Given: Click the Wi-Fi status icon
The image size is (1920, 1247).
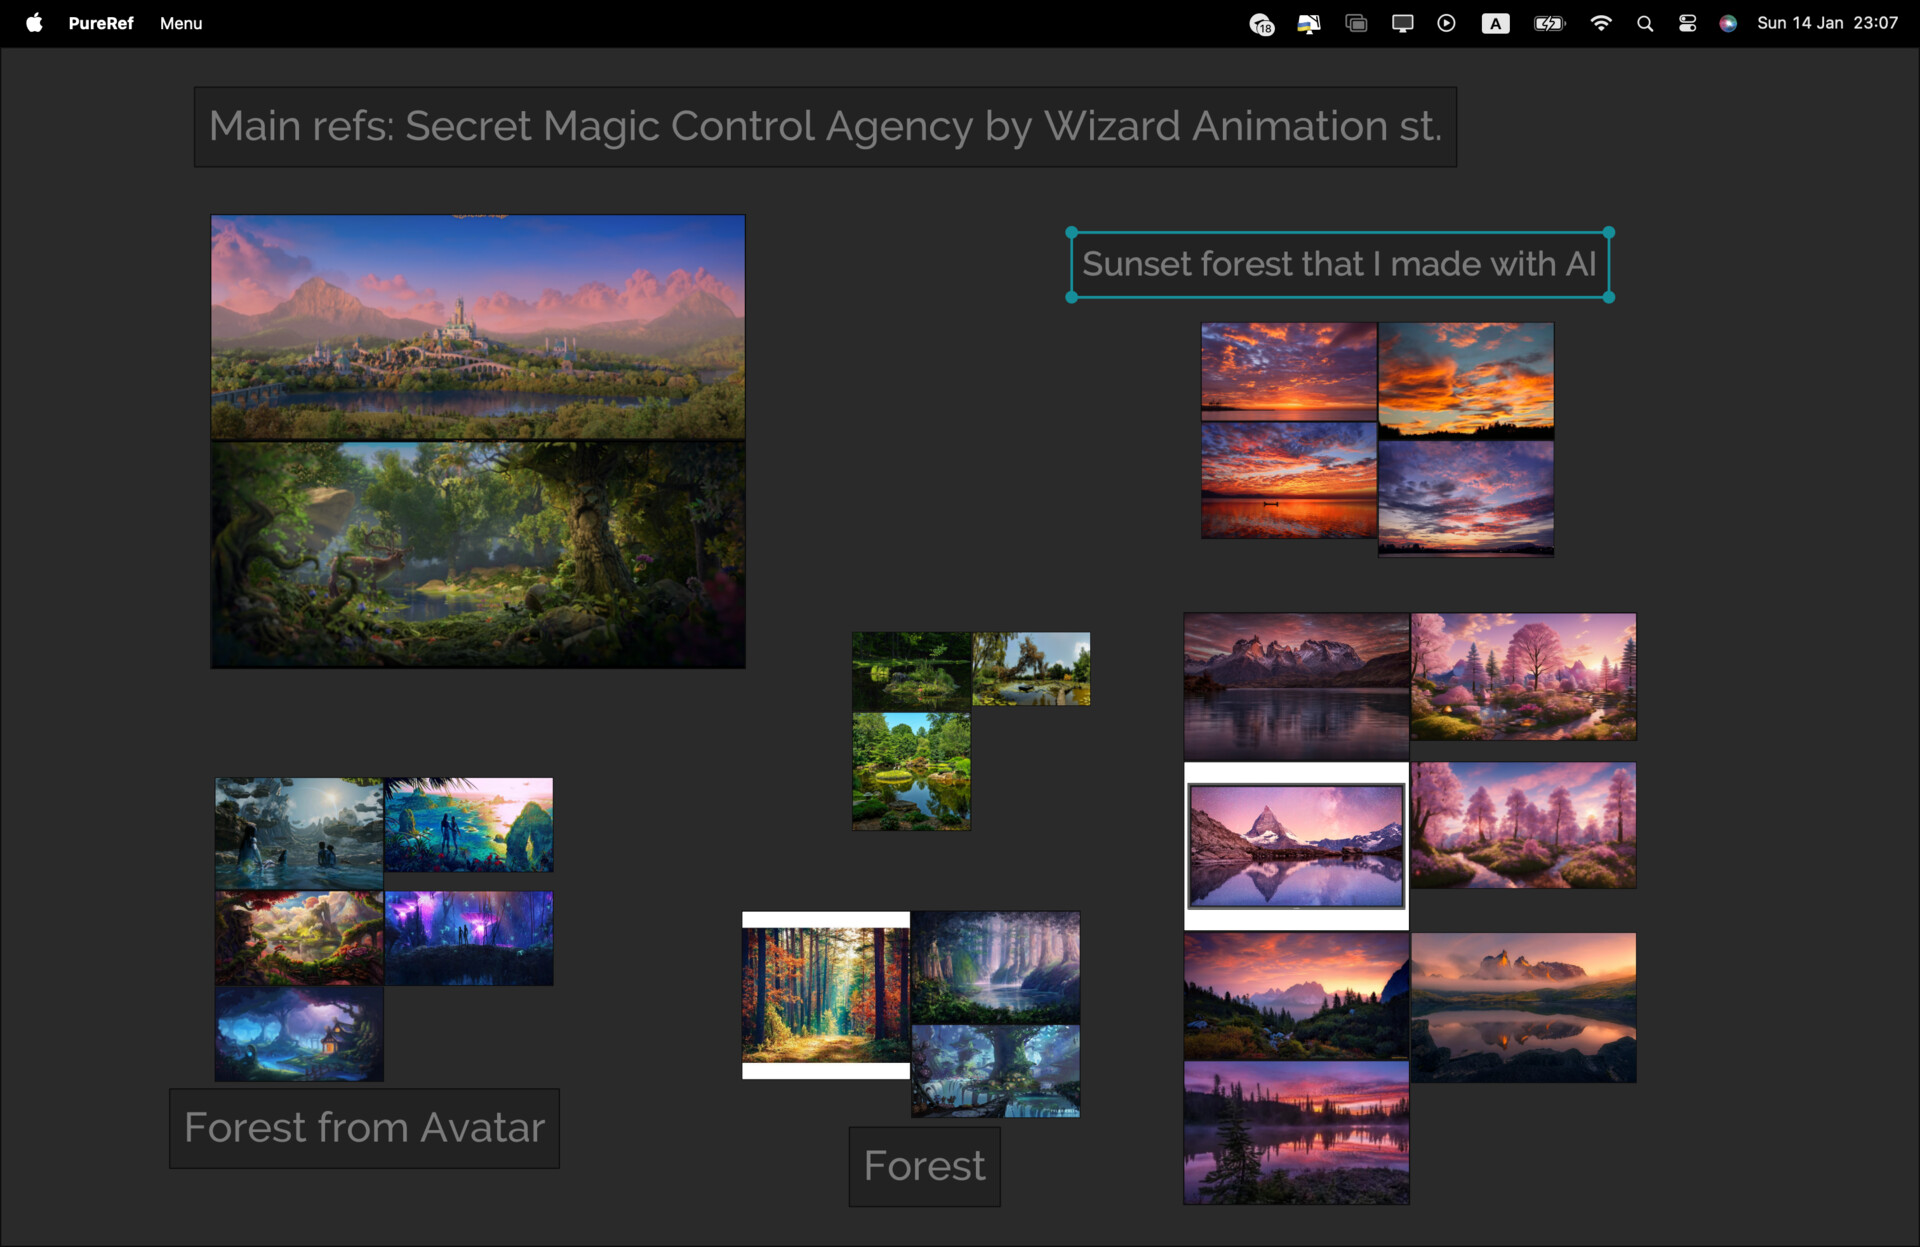Looking at the screenshot, I should click(x=1600, y=23).
